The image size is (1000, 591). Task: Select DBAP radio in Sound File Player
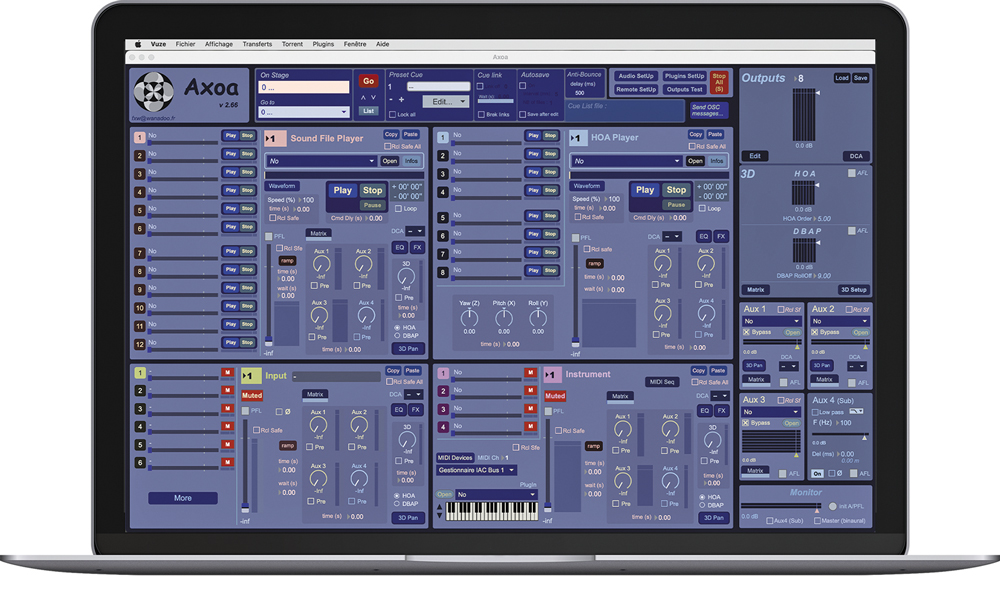[397, 335]
